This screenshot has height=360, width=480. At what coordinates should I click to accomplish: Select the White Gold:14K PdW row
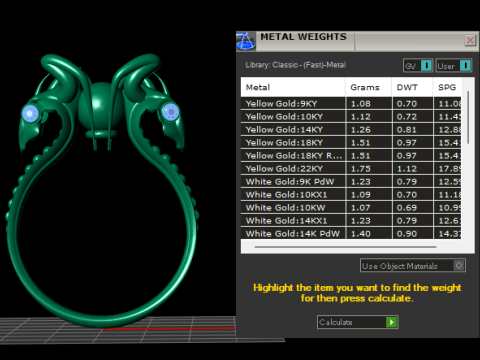point(351,233)
